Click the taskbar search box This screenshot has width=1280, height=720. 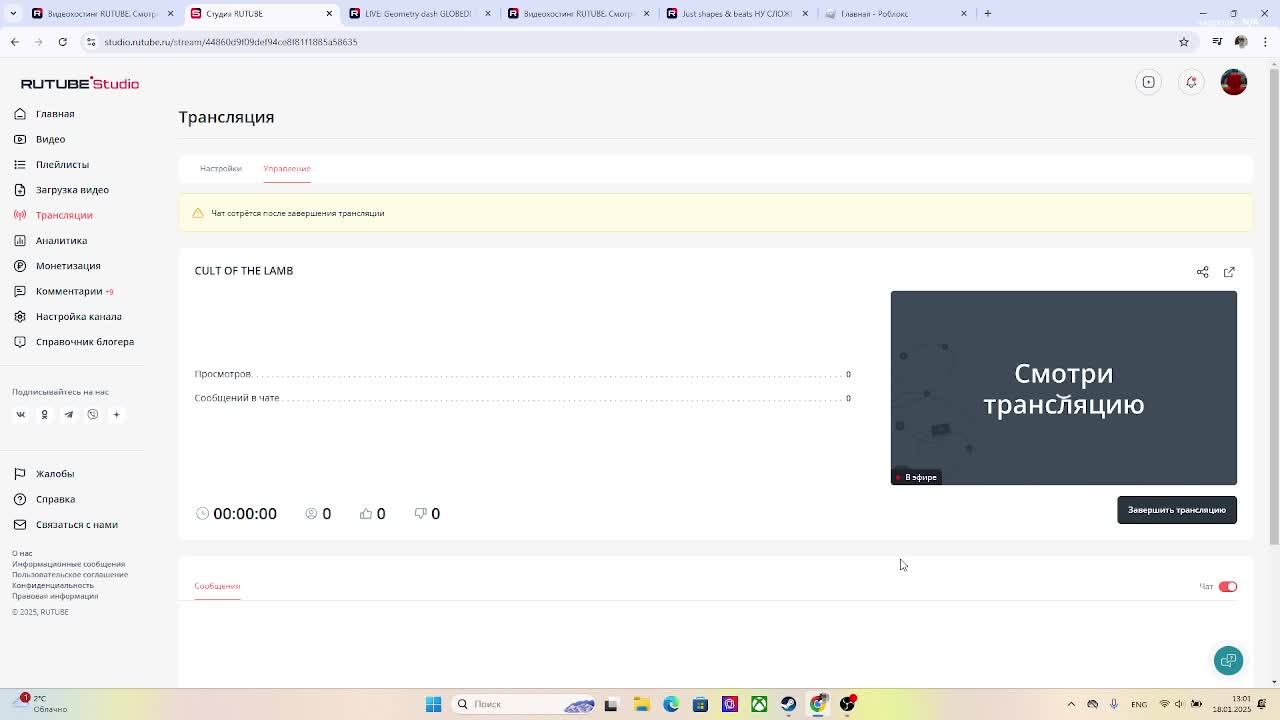(525, 705)
